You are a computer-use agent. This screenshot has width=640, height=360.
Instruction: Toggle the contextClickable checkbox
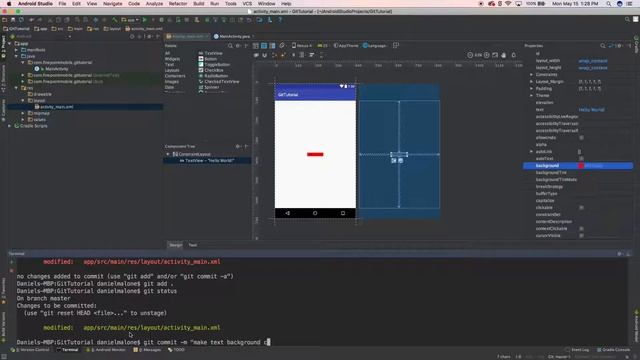coord(581,229)
